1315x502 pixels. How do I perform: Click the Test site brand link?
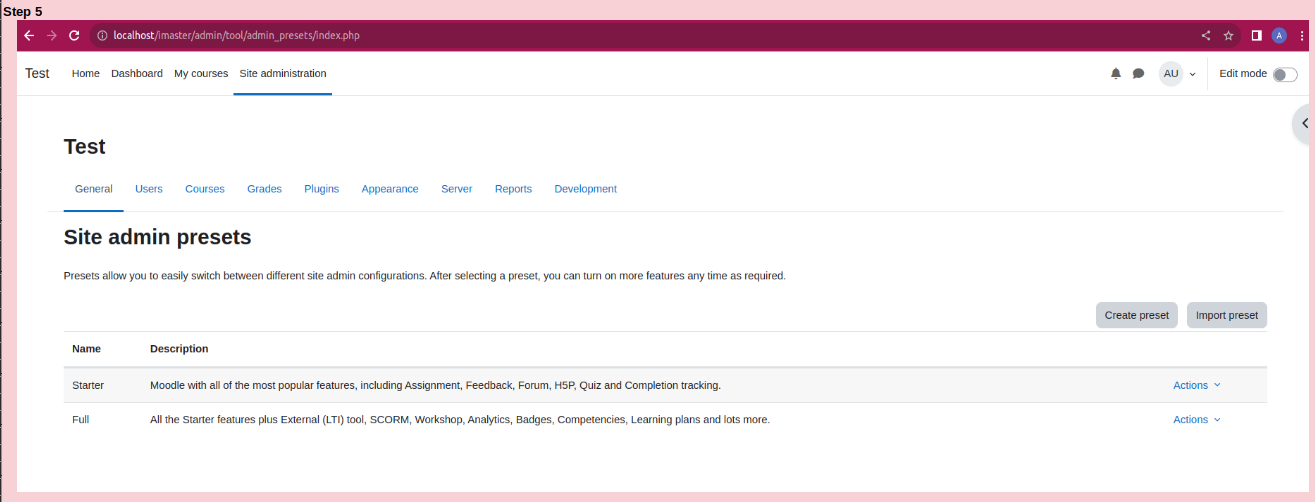[37, 73]
